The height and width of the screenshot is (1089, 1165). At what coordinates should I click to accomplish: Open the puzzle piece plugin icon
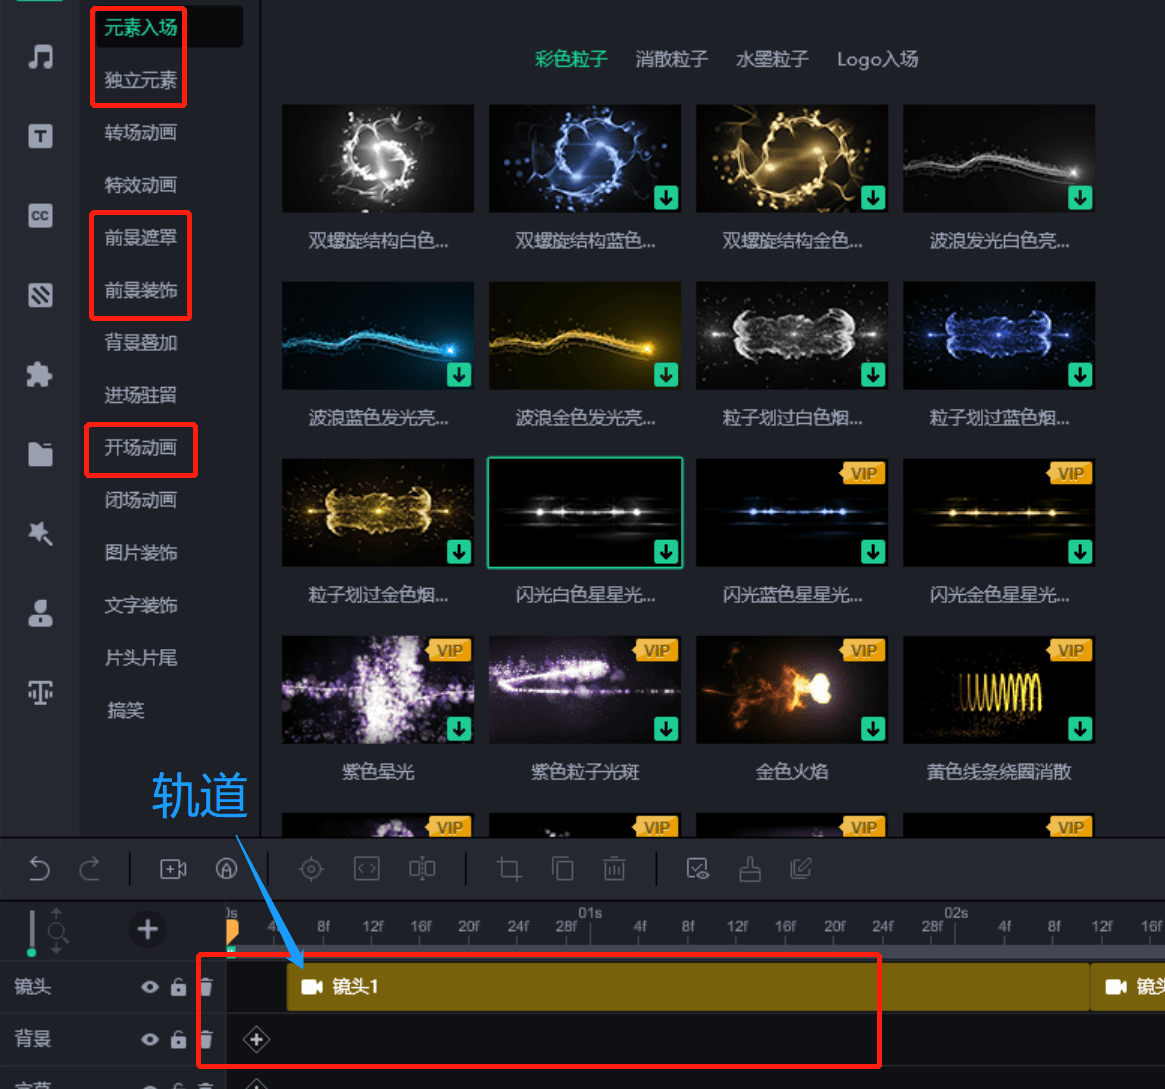pyautogui.click(x=40, y=374)
